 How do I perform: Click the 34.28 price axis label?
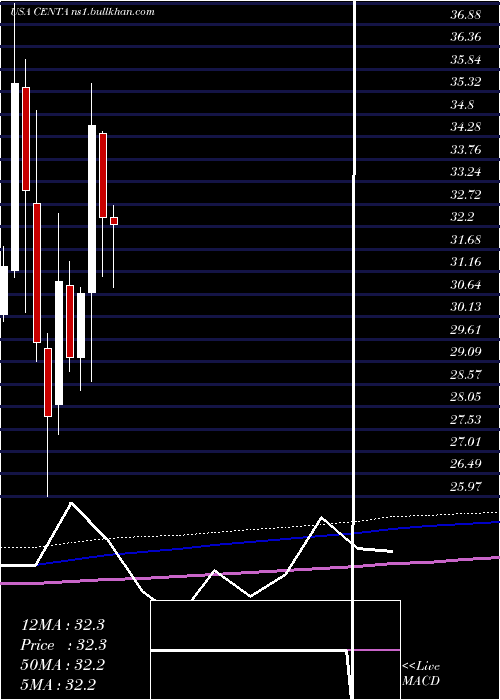coord(466,127)
